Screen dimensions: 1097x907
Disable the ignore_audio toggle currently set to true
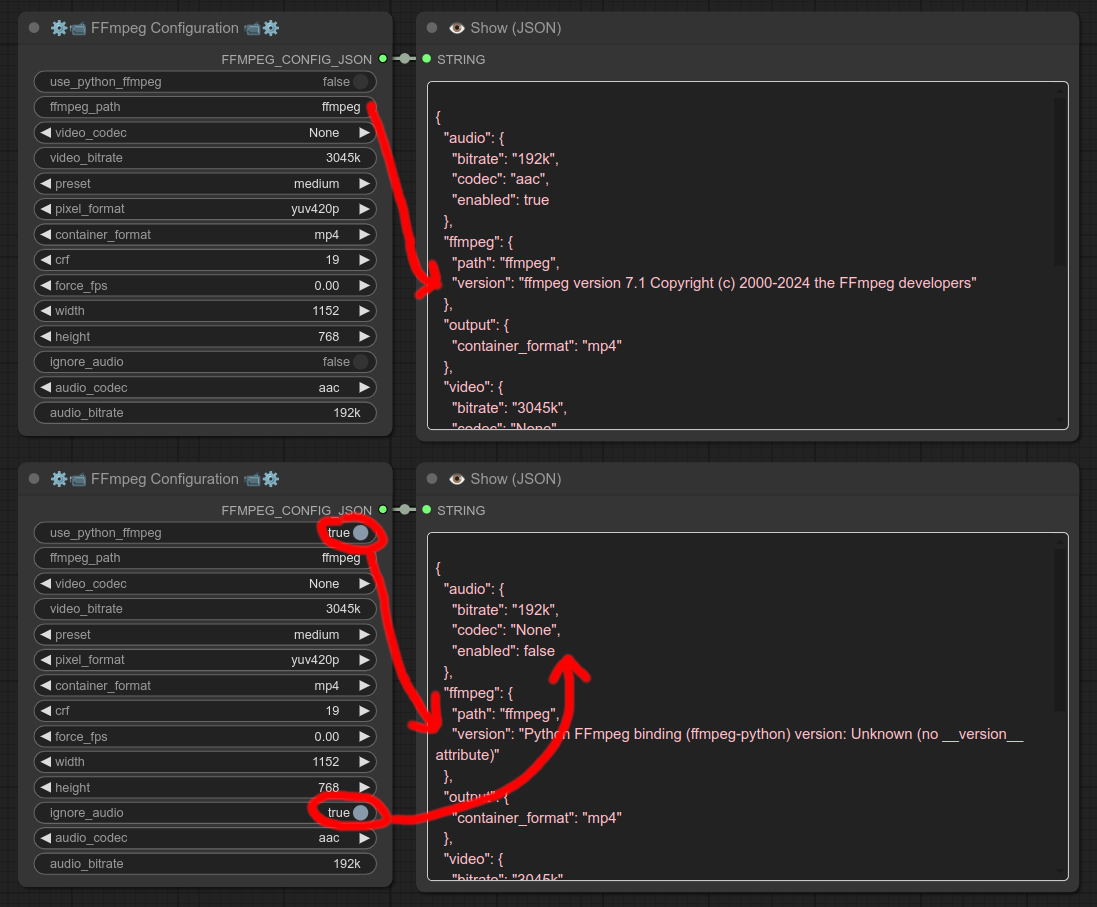[x=359, y=813]
